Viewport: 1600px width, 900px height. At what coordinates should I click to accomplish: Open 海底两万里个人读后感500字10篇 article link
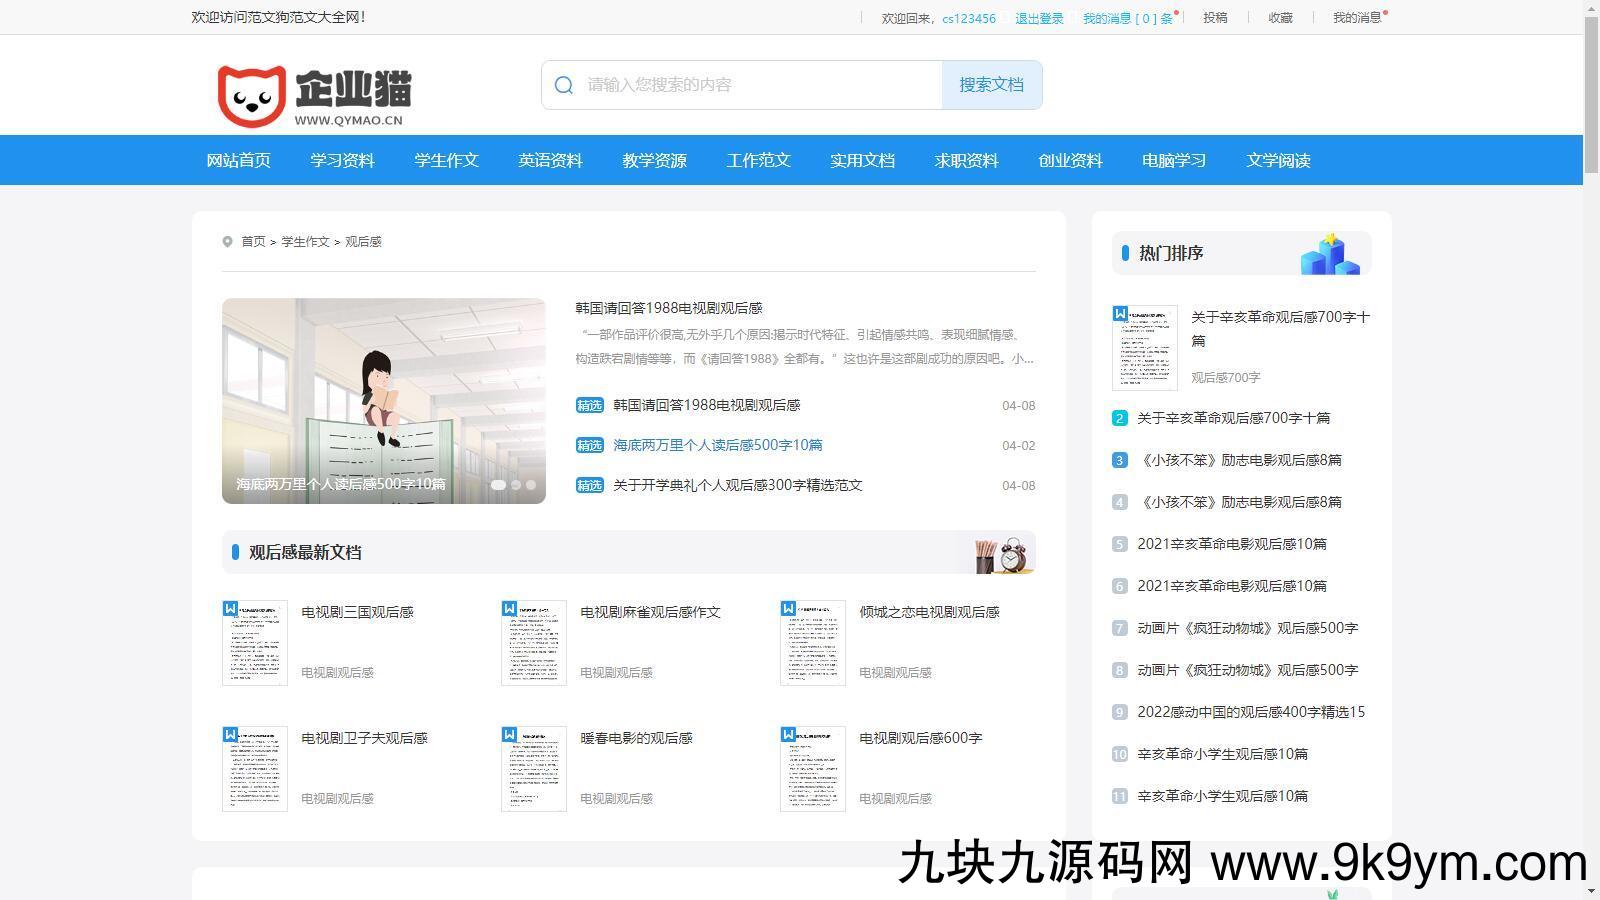coord(717,445)
